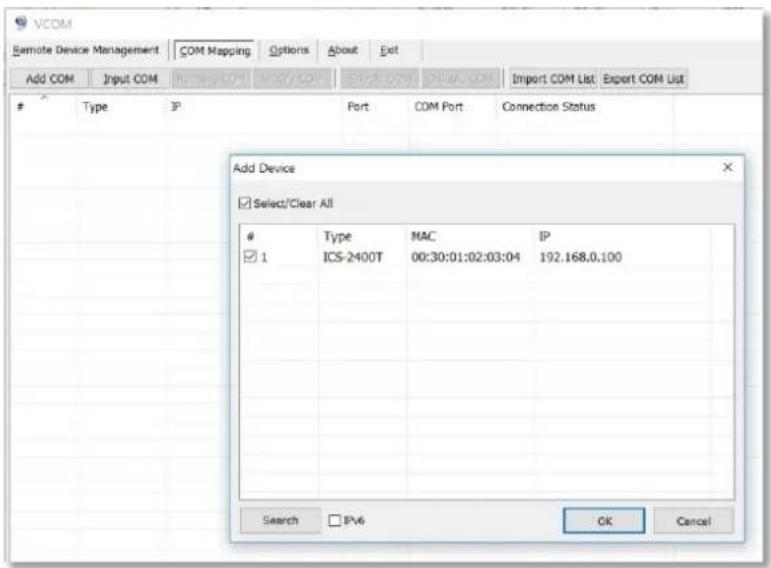Toggle the Select/Clear All checkbox
This screenshot has width=771, height=568.
[x=244, y=203]
